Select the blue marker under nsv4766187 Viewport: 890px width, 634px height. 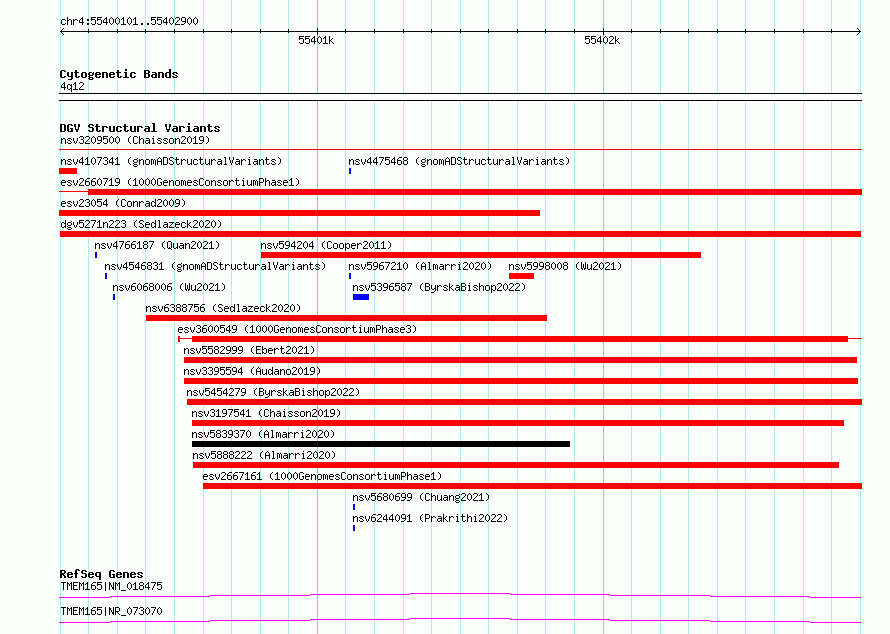click(96, 255)
